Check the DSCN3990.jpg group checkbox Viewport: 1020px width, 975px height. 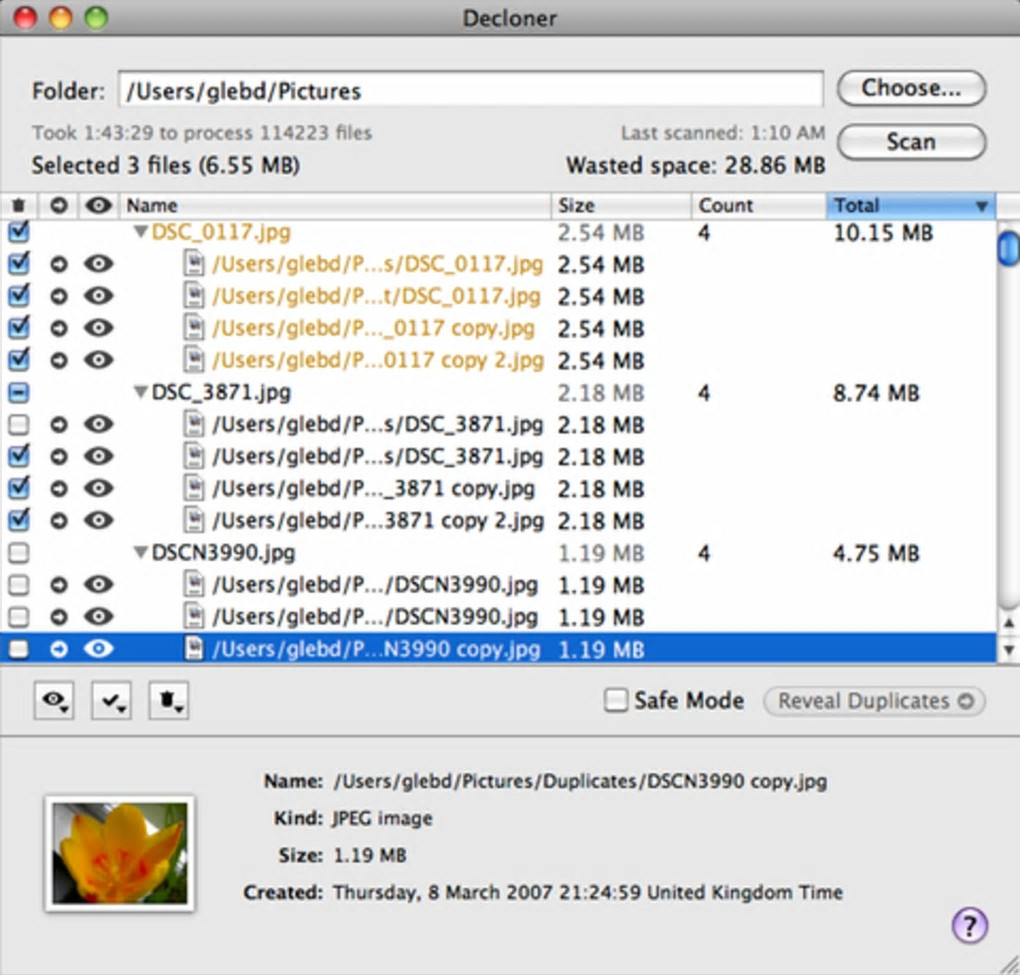(x=19, y=553)
